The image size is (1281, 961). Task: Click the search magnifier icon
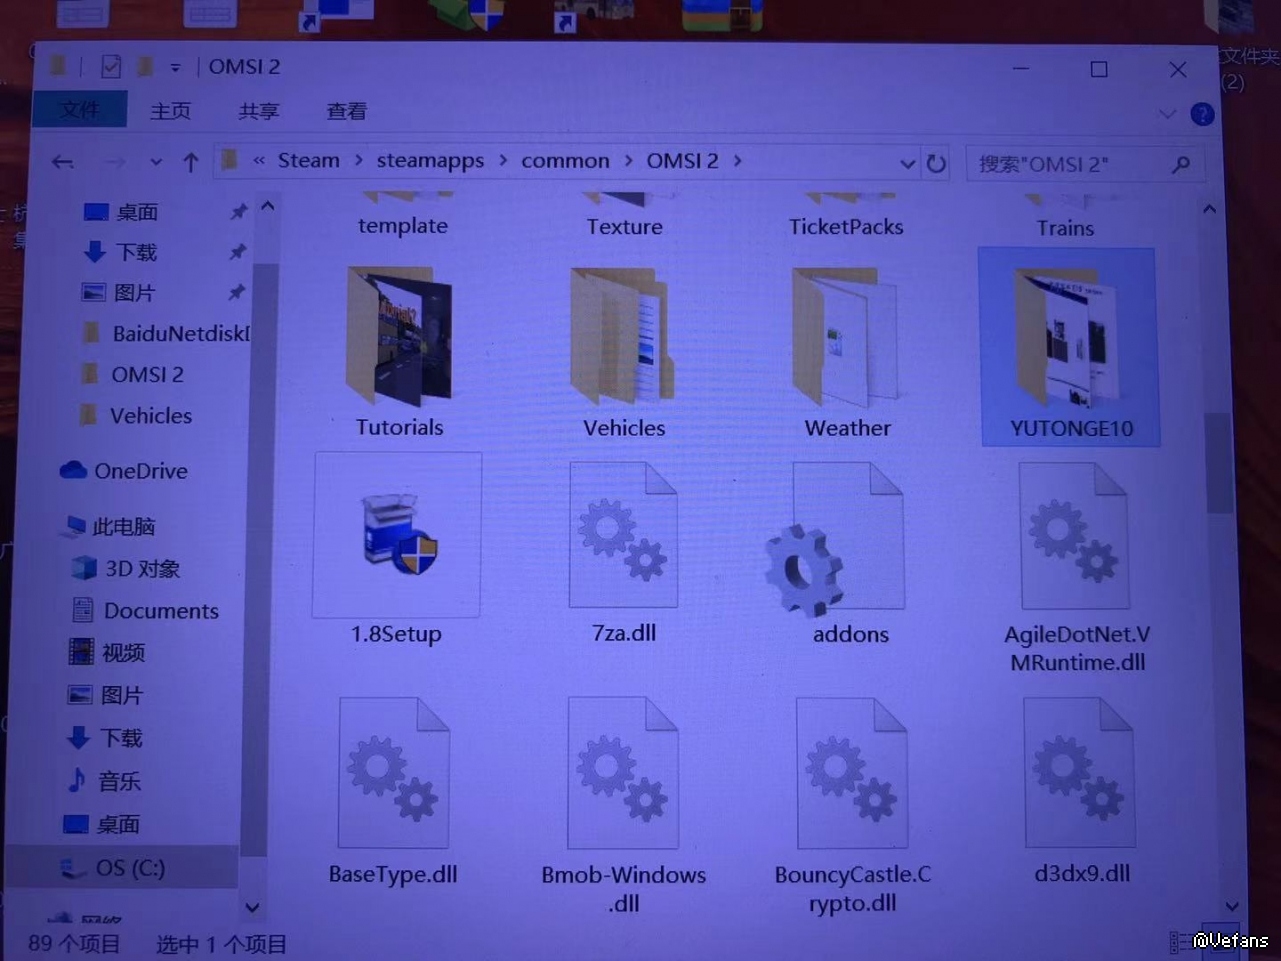[1181, 163]
